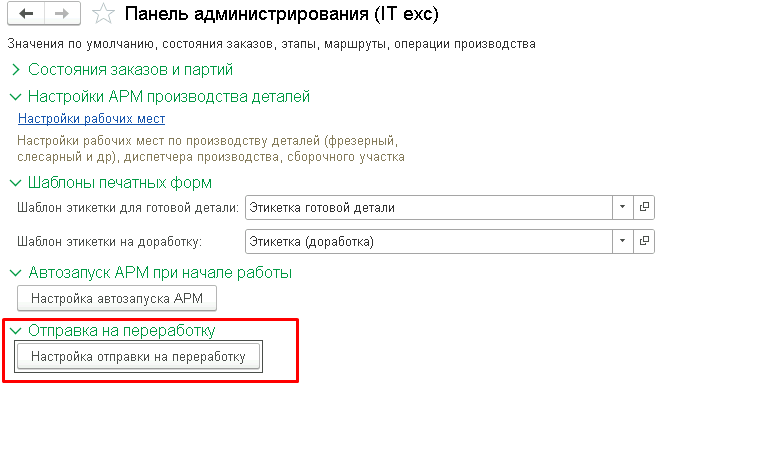
Task: Click the 'Панель администрирования' page title
Action: pyautogui.click(x=281, y=15)
